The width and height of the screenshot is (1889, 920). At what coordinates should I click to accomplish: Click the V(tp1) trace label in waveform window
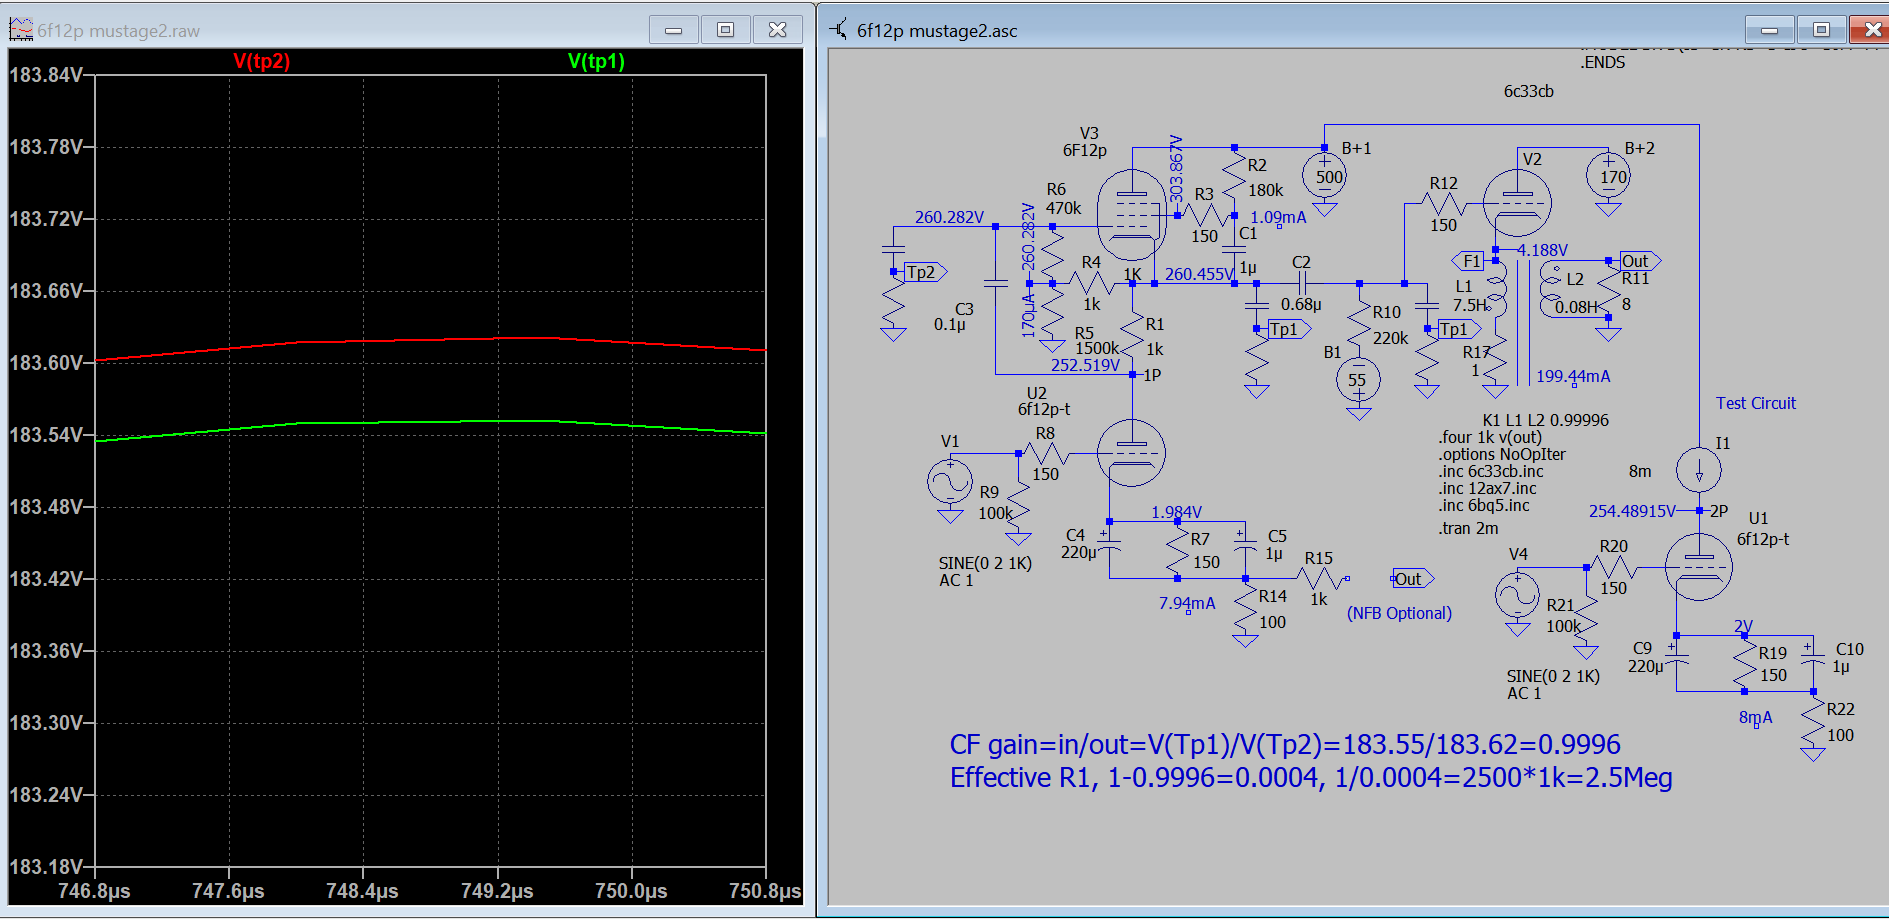click(596, 61)
